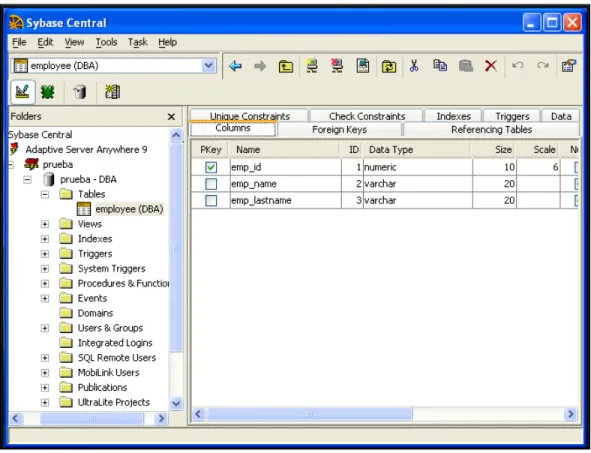Click the columns grid scroll right arrow
This screenshot has height=453, width=591.
(571, 414)
